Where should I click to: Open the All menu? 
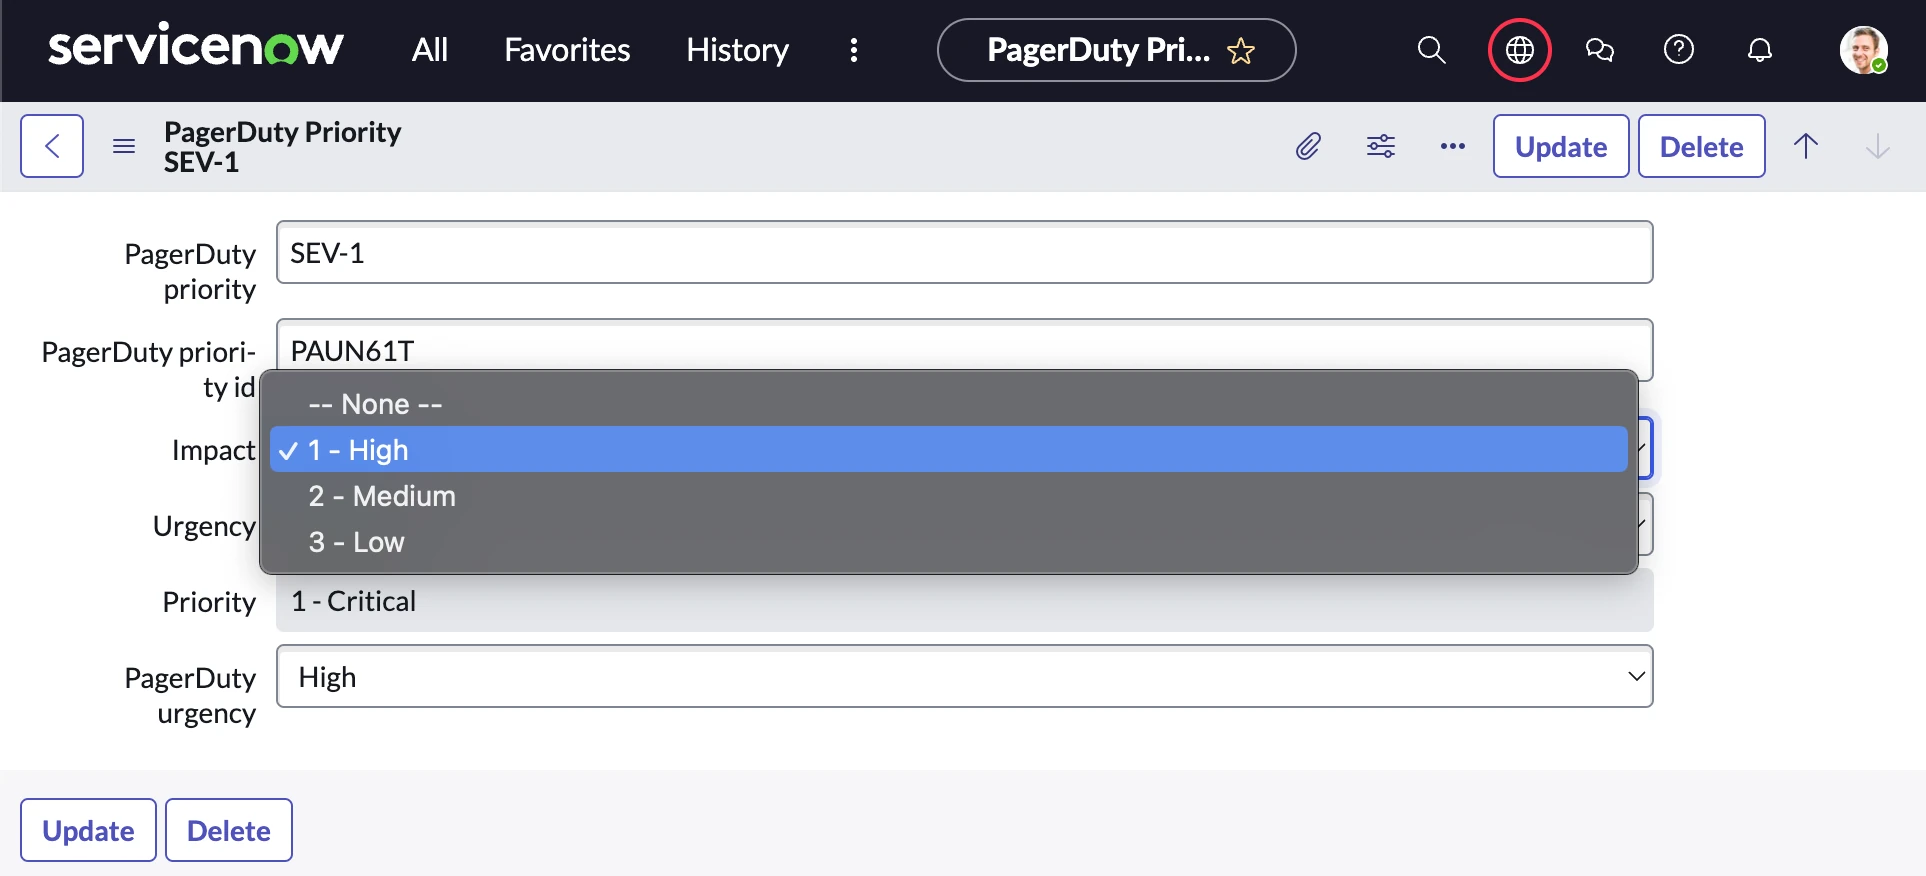[x=430, y=50]
